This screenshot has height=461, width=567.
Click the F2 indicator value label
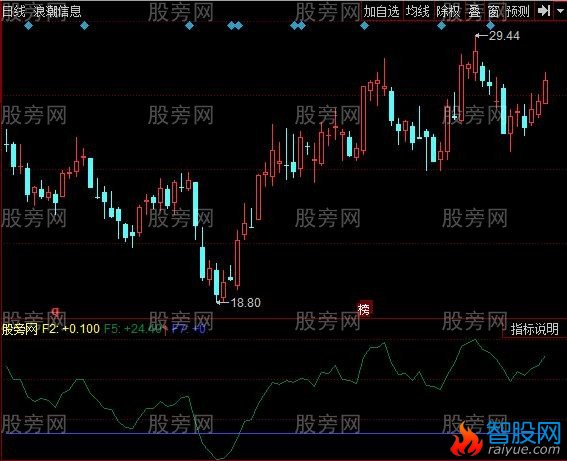point(71,329)
